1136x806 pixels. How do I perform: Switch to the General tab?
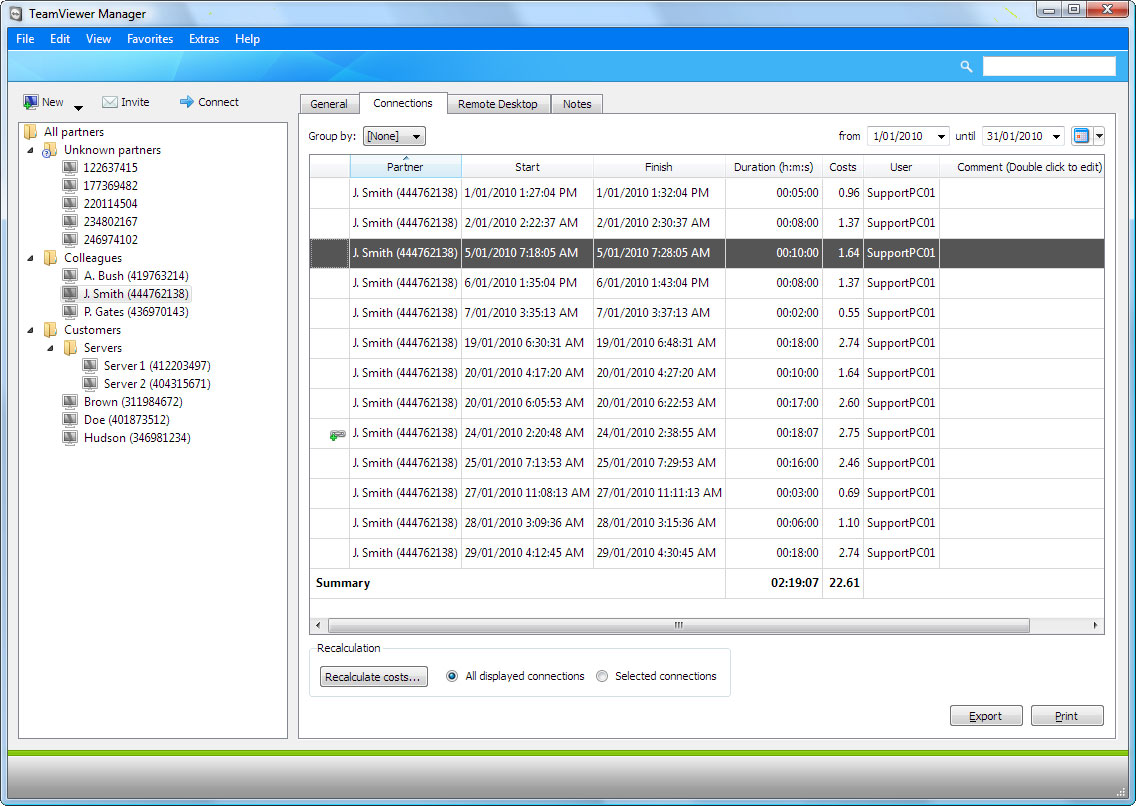click(329, 104)
